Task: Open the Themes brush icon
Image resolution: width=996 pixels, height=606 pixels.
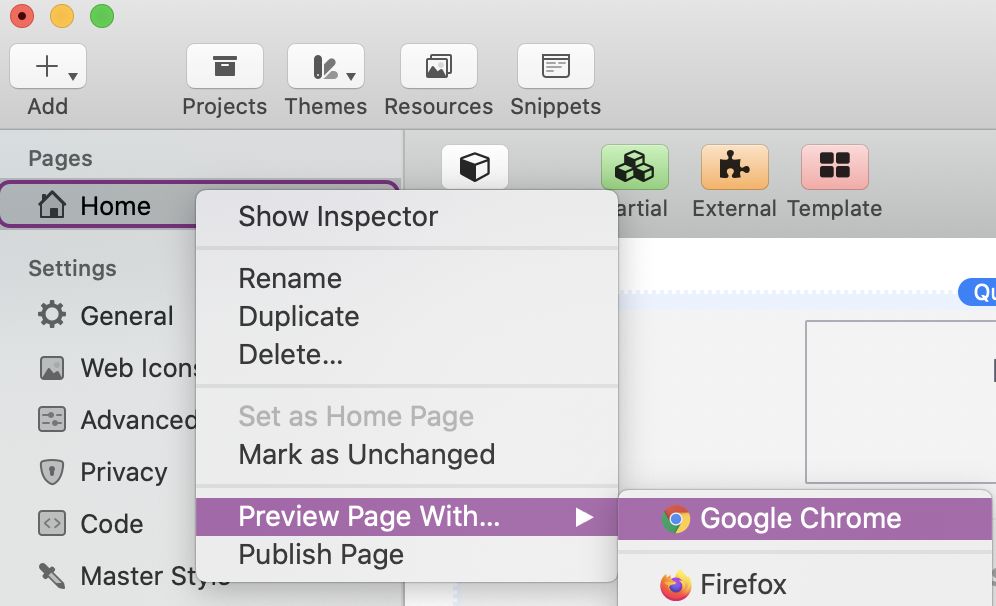Action: [322, 67]
